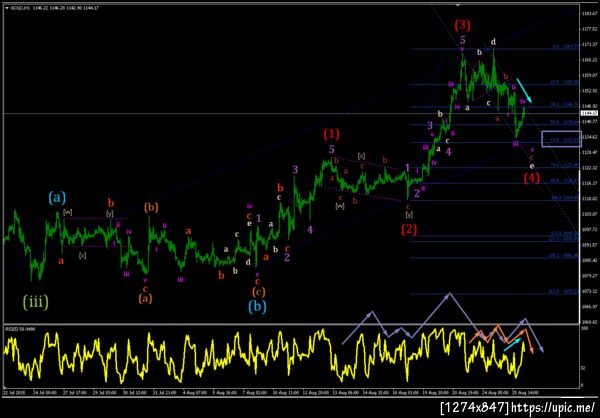Screen dimensions: 600x418
Task: Select the cyan (b) wave label
Action: 257,307
